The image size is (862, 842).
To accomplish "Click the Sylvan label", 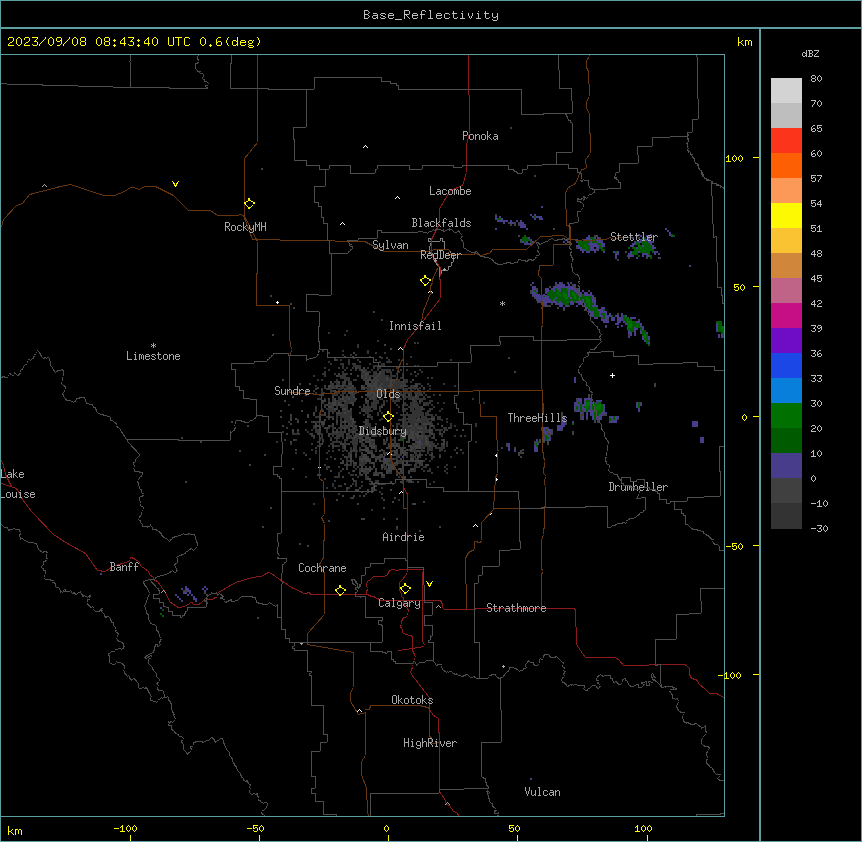I will (x=390, y=245).
